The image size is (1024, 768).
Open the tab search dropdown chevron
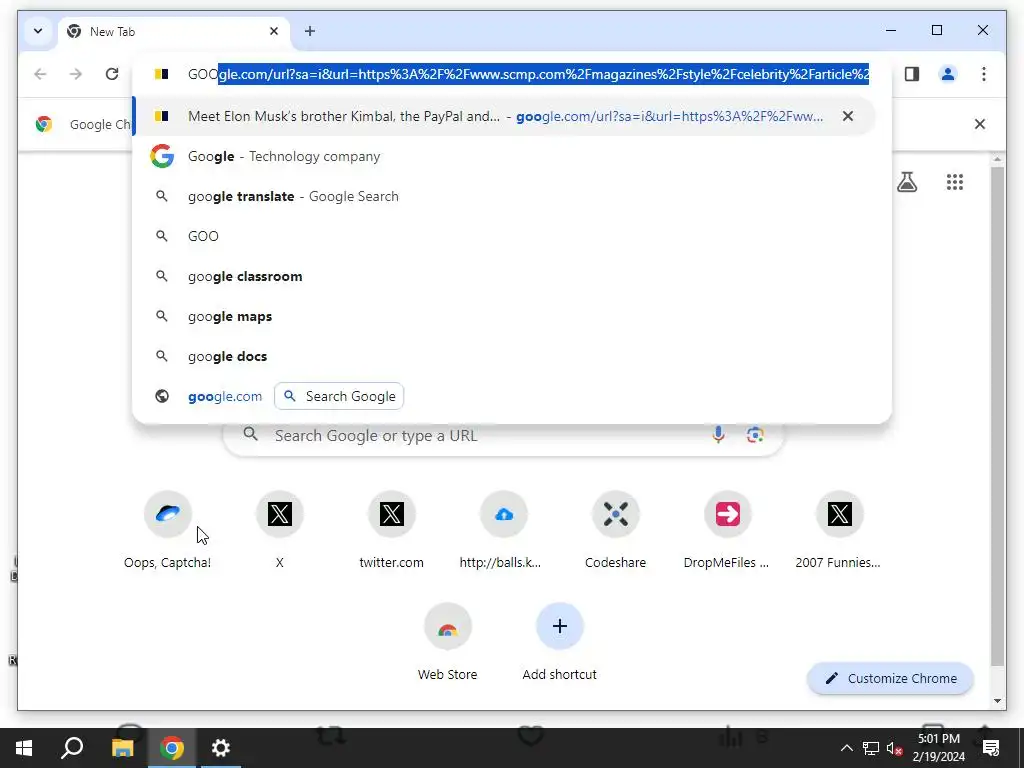point(38,31)
